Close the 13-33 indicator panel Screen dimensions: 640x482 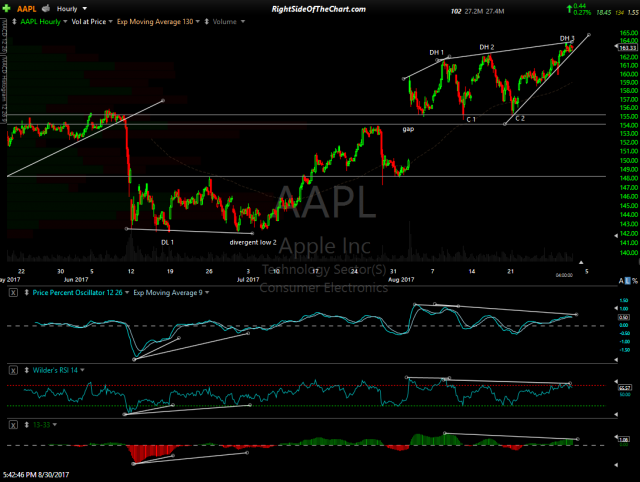(x=13, y=425)
